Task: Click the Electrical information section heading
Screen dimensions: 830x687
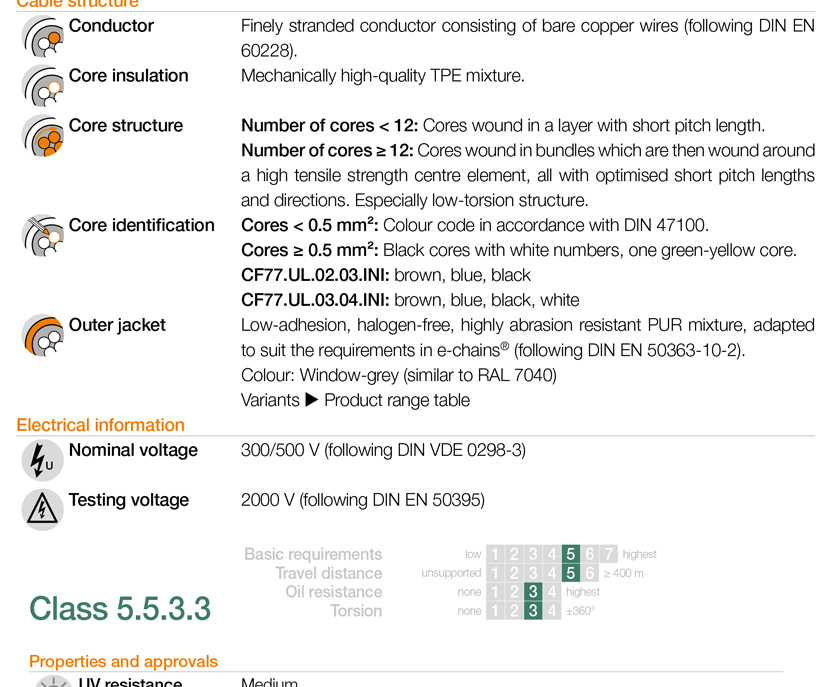Action: pyautogui.click(x=101, y=425)
